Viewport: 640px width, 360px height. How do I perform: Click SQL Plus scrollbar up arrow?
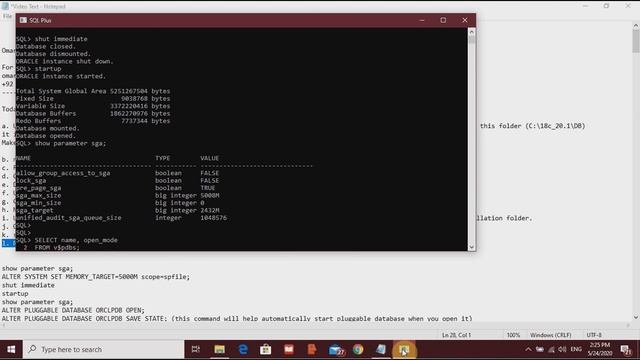472,31
